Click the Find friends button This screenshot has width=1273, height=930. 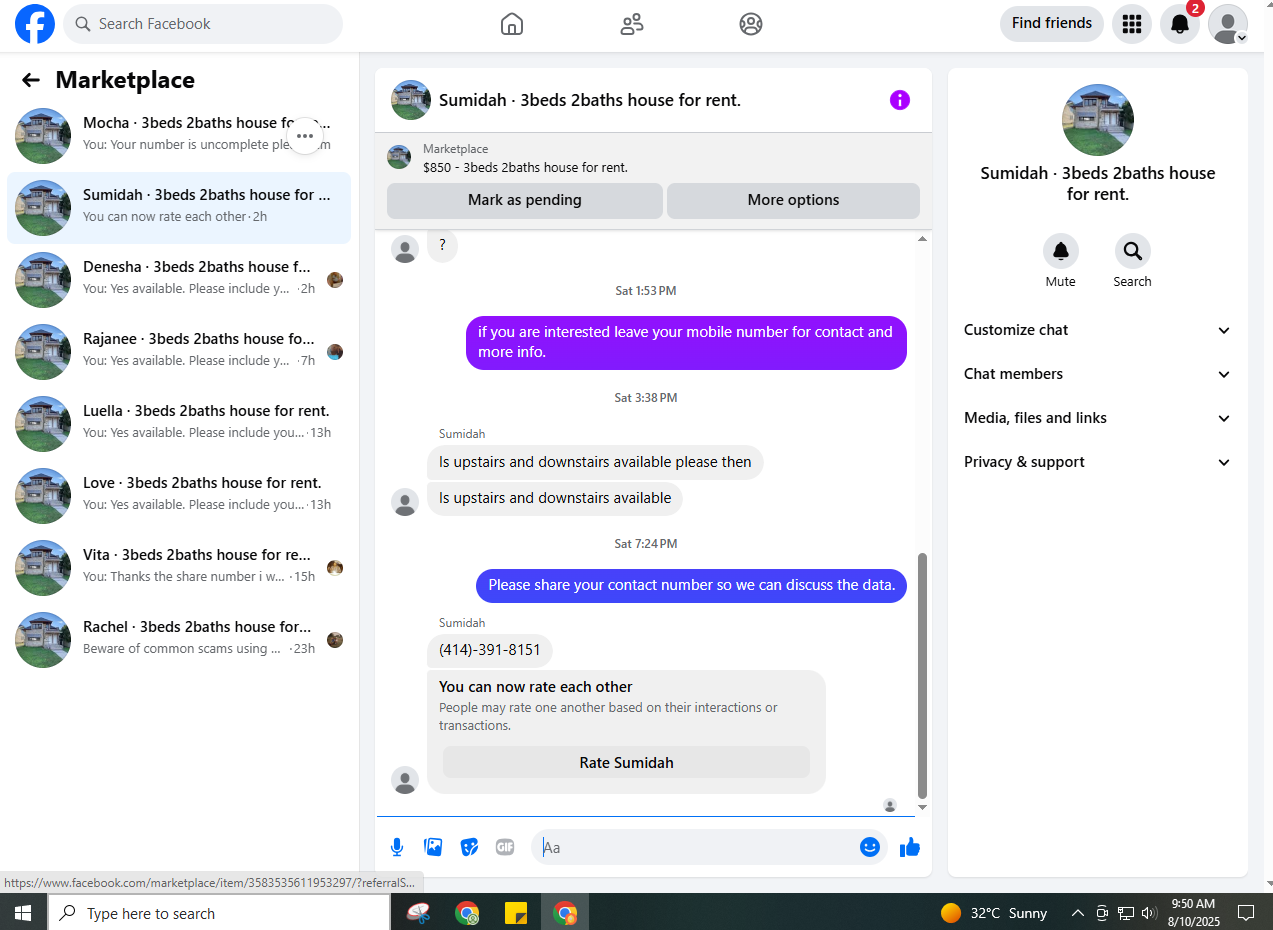(x=1052, y=23)
